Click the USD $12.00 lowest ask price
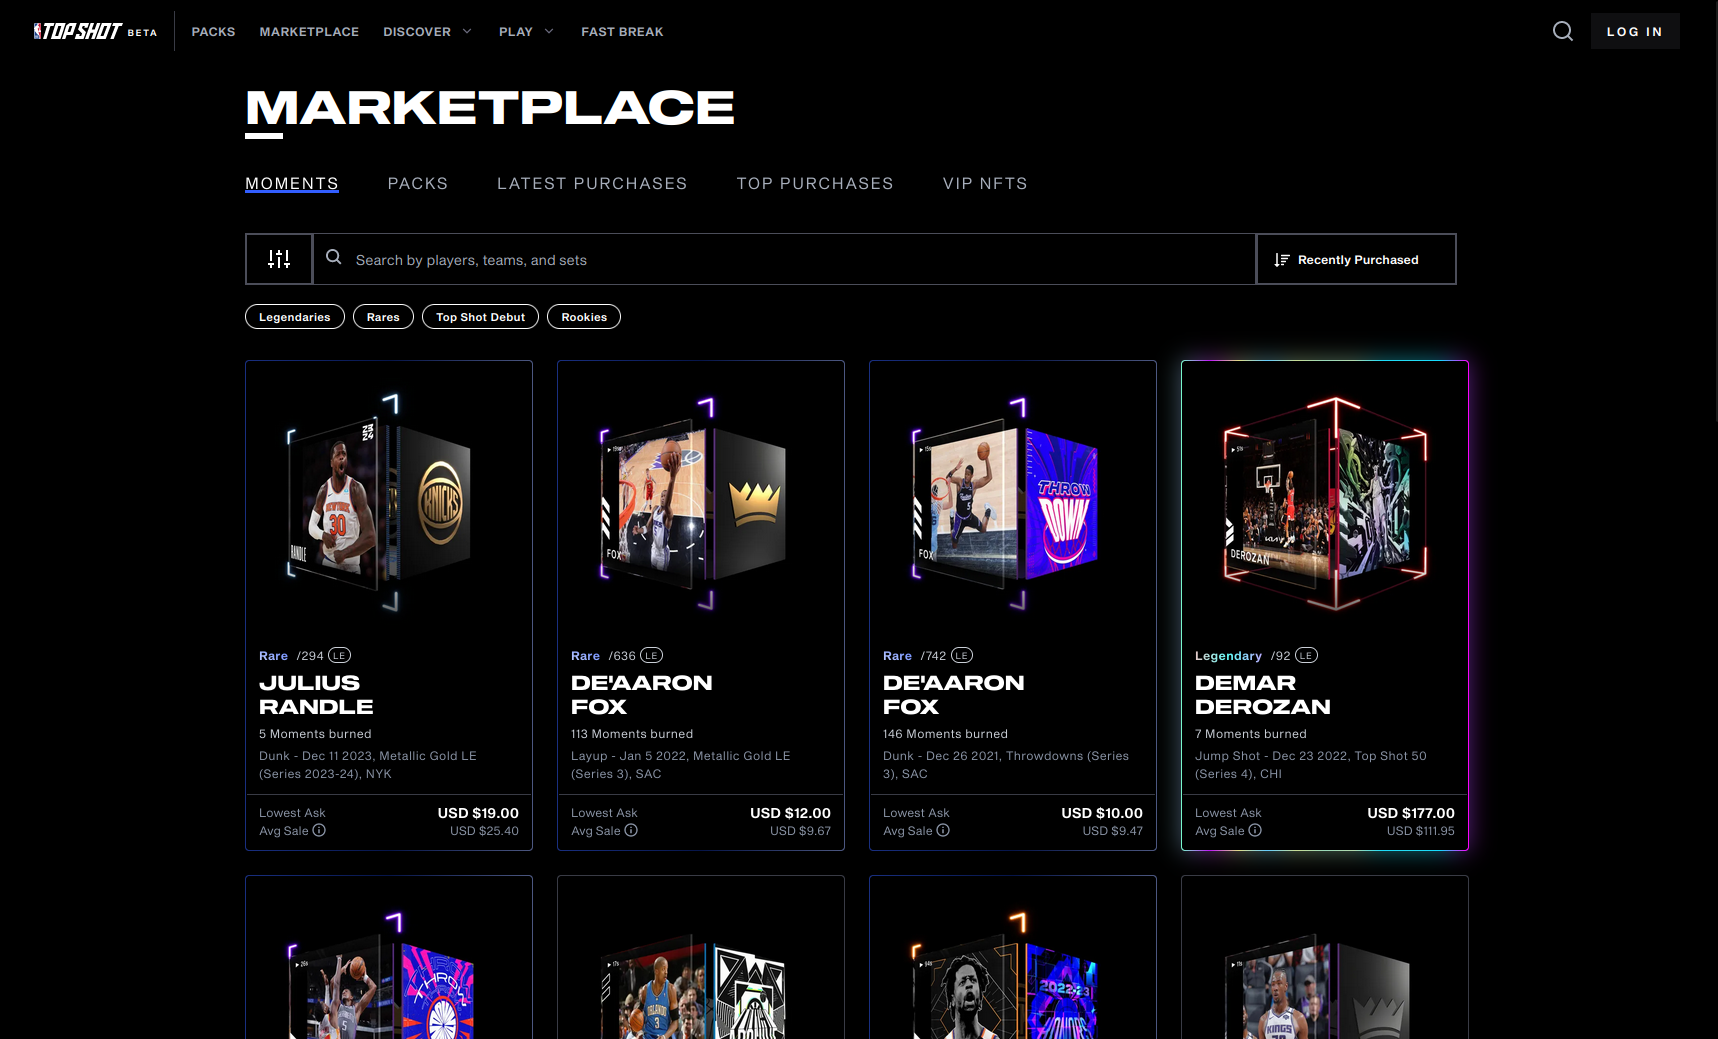 coord(790,813)
